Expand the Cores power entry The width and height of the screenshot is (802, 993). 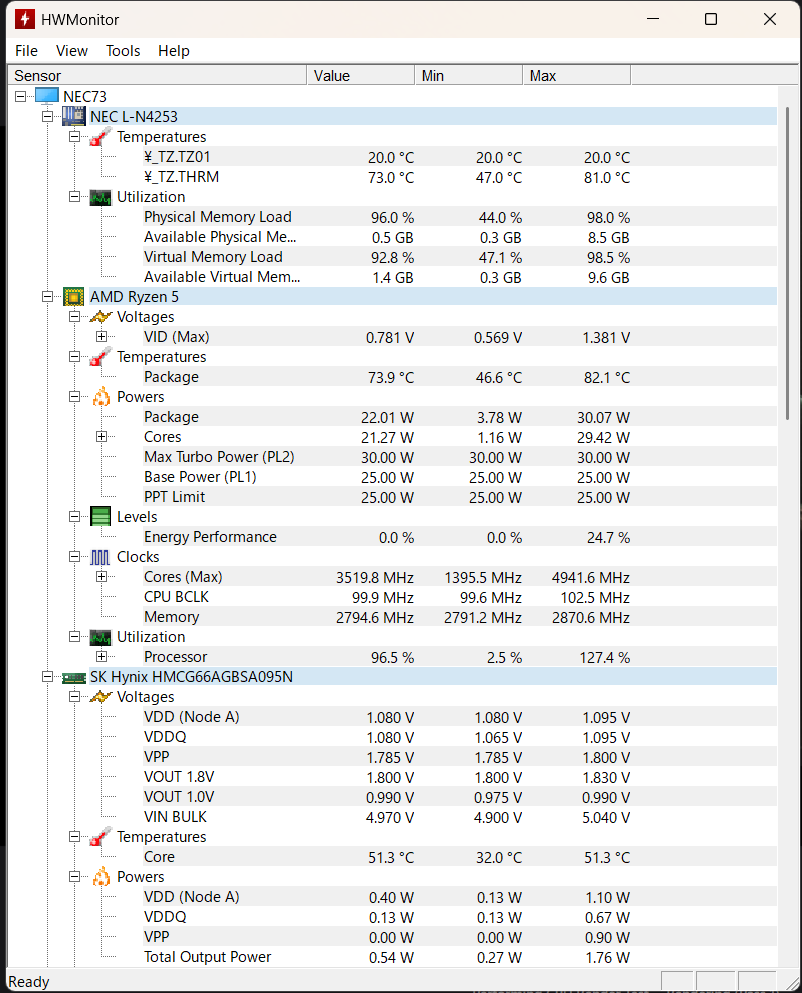[101, 437]
